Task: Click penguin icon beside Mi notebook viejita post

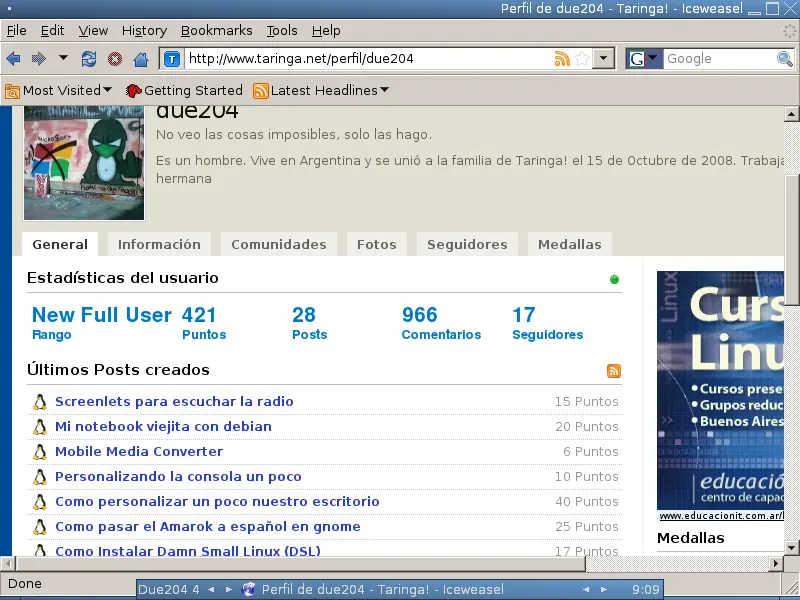Action: [40, 427]
